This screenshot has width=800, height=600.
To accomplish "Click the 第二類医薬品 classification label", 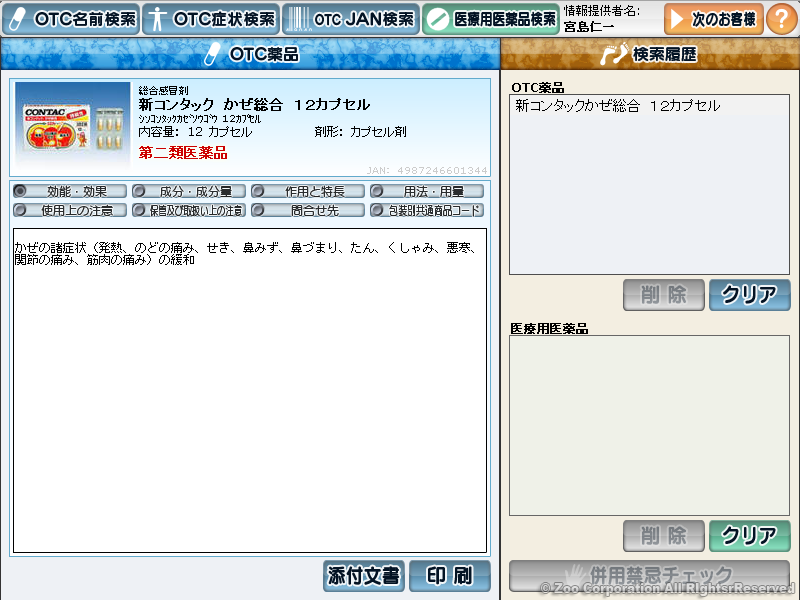I will point(183,153).
